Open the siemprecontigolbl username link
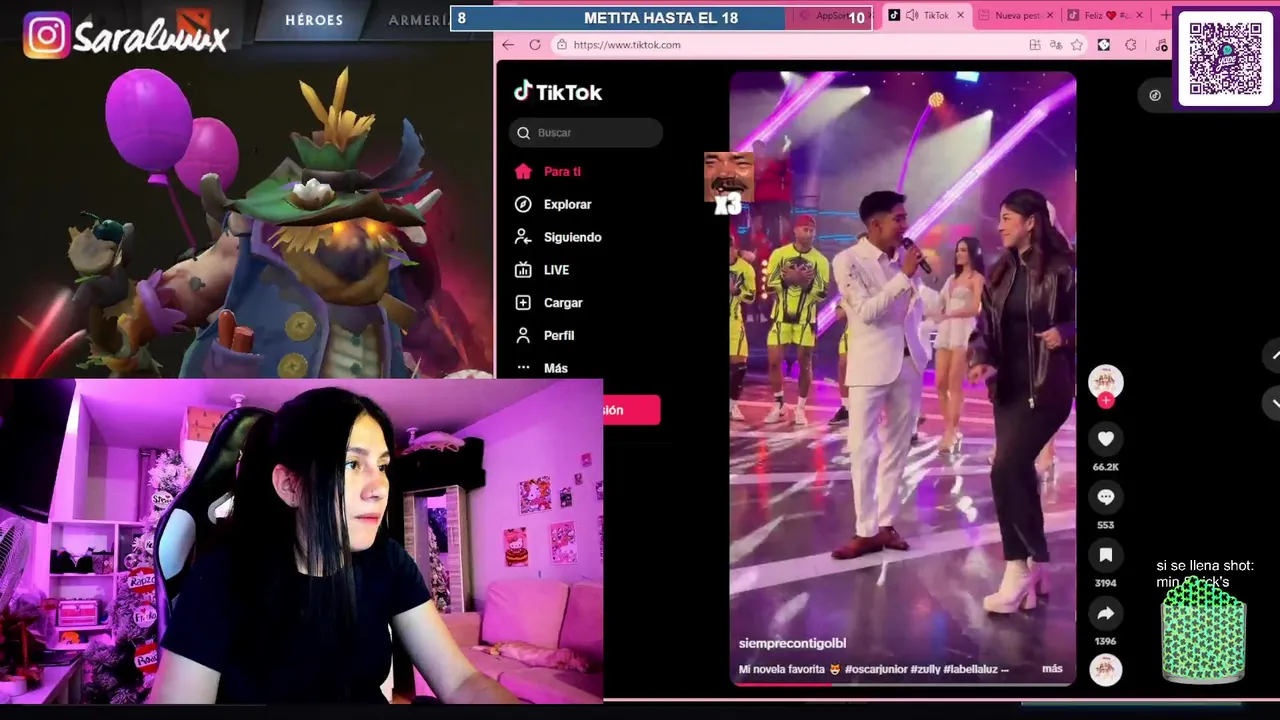1280x720 pixels. (x=792, y=643)
